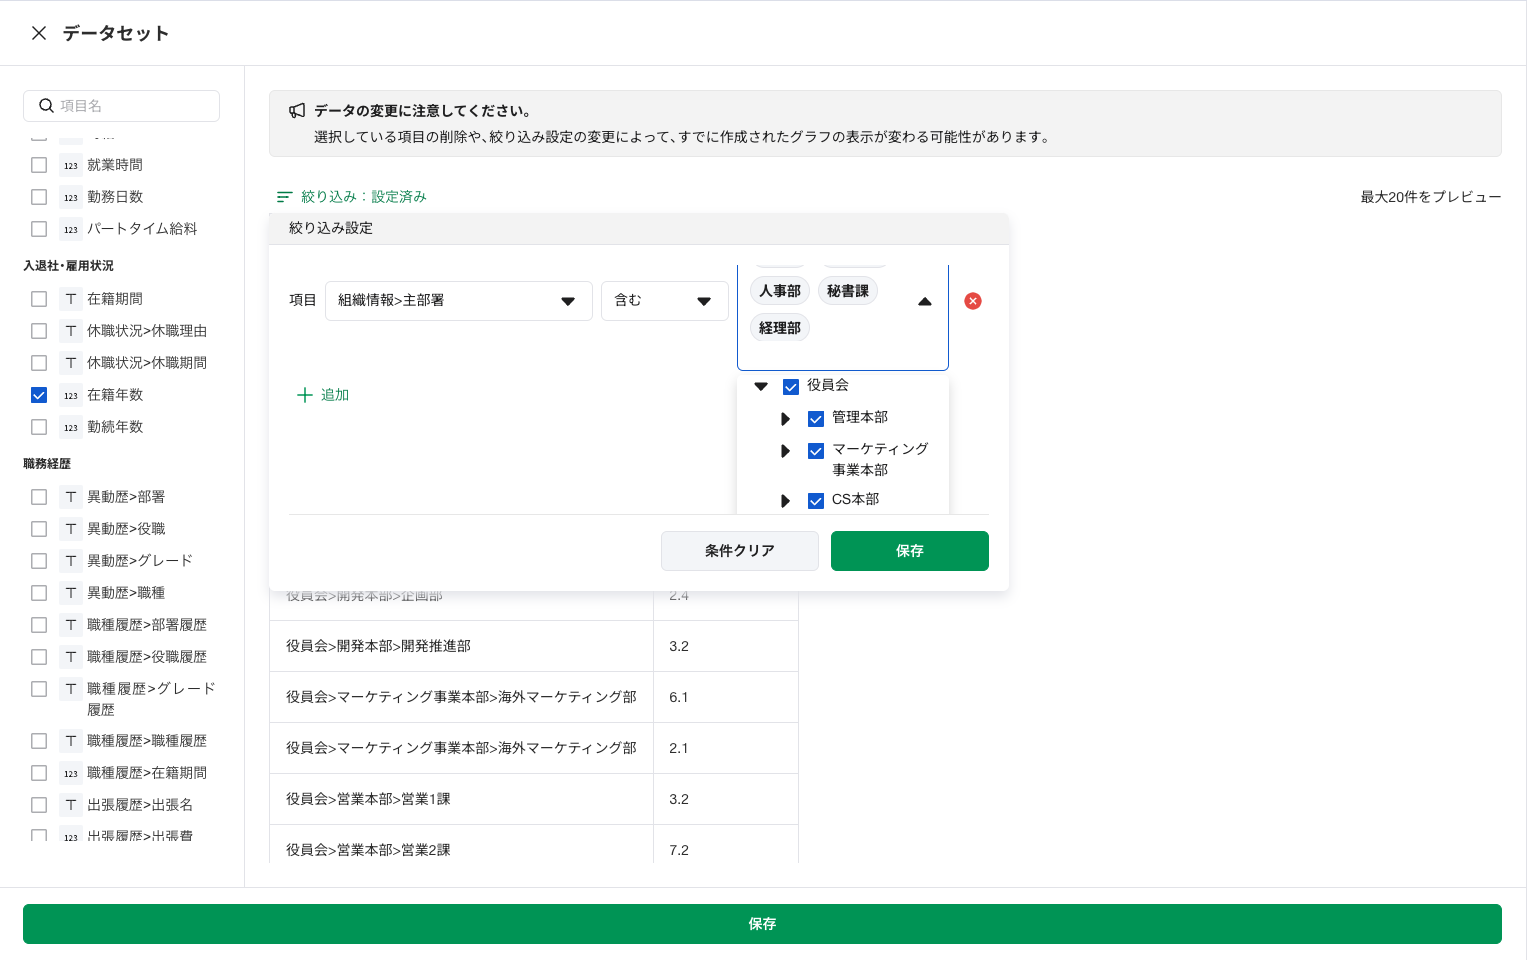The height and width of the screenshot is (960, 1527).
Task: Check the 勤続年数 checkbox
Action: [39, 427]
